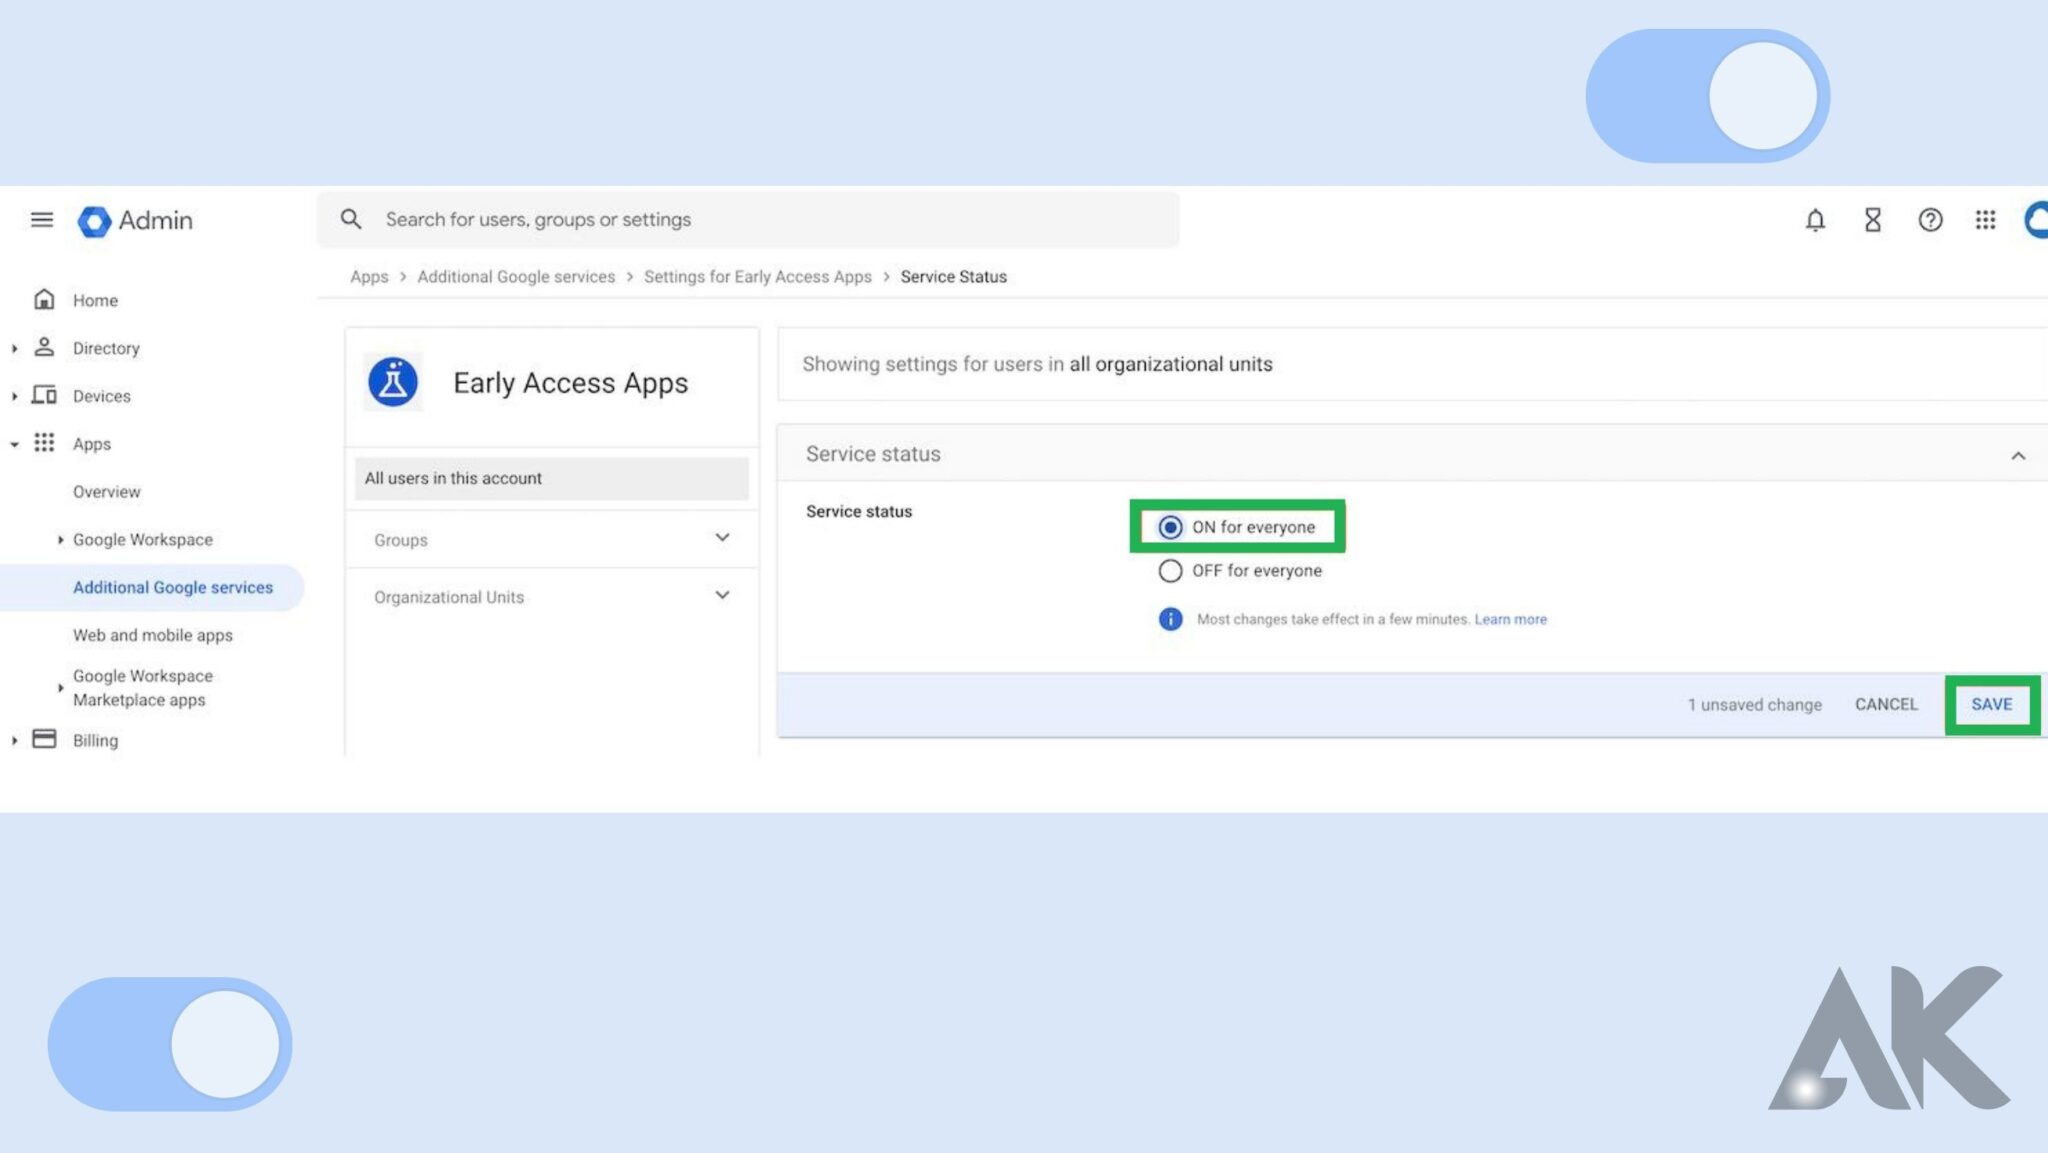Click the info icon beside the changes notice

[1169, 619]
